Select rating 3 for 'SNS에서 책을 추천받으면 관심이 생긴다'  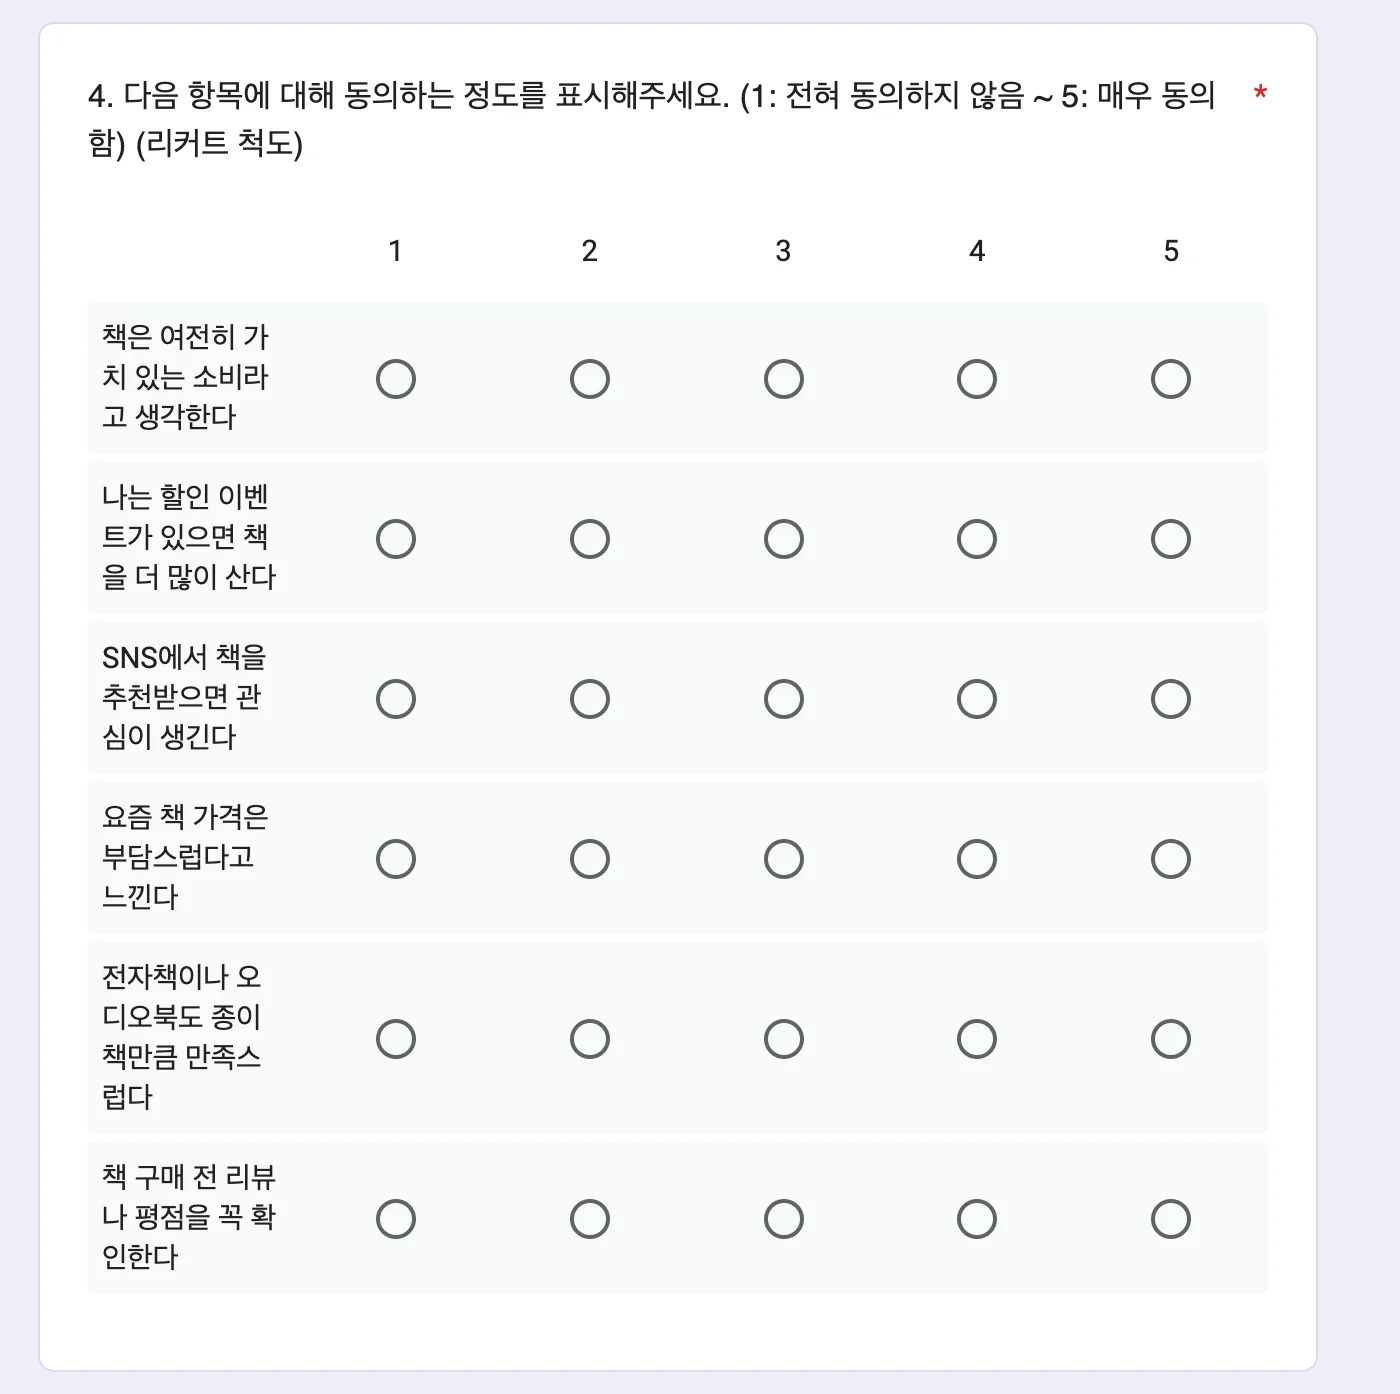[x=783, y=698]
